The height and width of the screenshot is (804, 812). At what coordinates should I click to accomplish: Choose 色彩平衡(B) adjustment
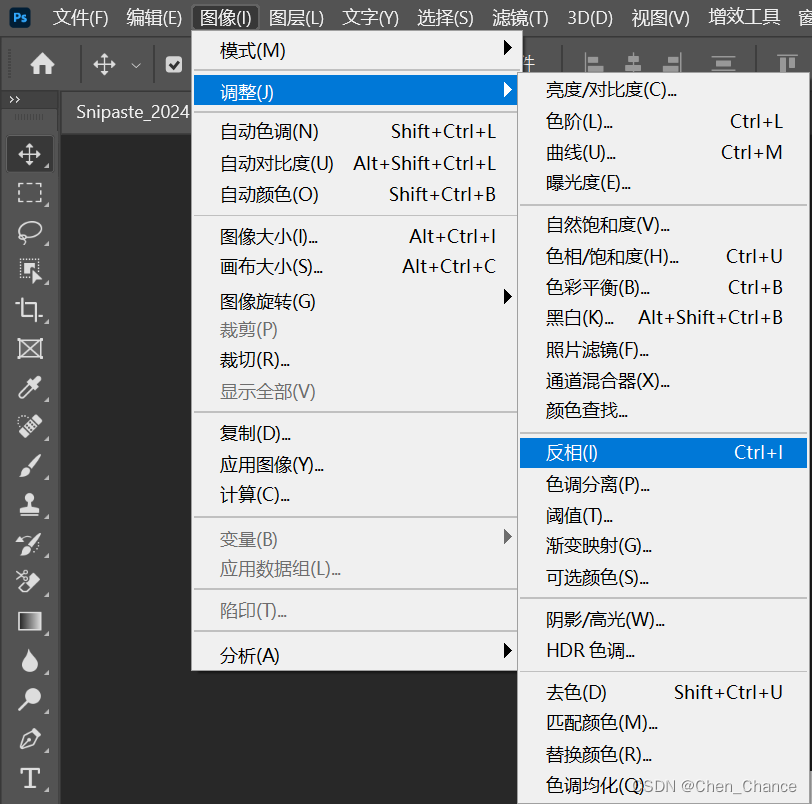tap(663, 287)
